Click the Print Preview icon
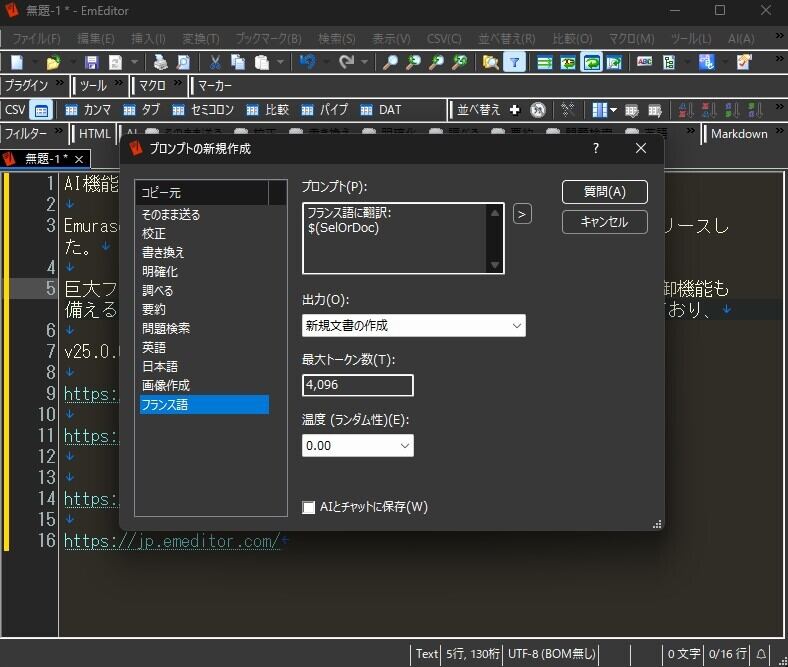 pos(183,62)
